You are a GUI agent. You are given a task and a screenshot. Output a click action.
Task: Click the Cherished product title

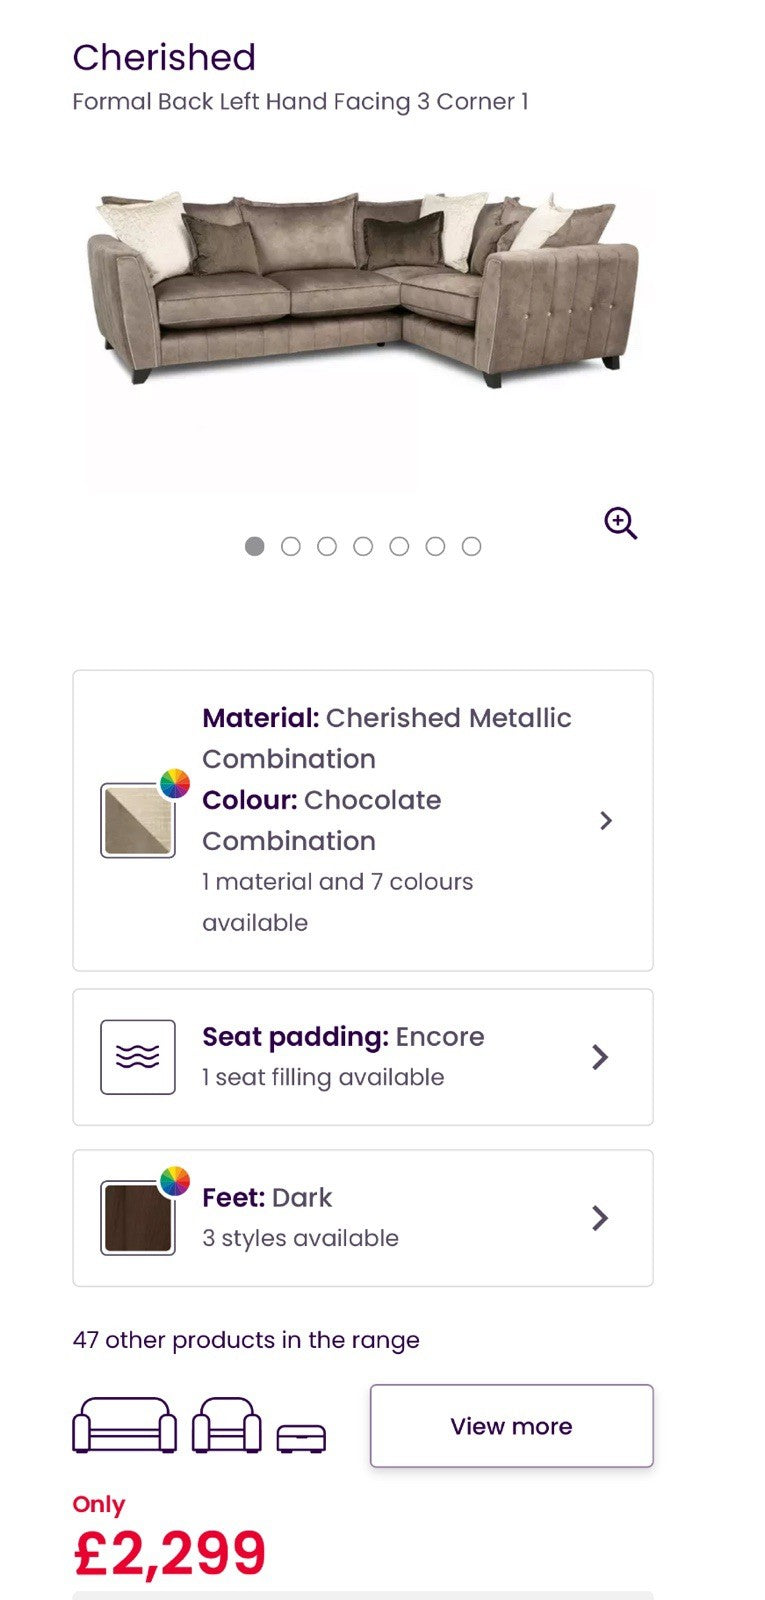tap(164, 58)
